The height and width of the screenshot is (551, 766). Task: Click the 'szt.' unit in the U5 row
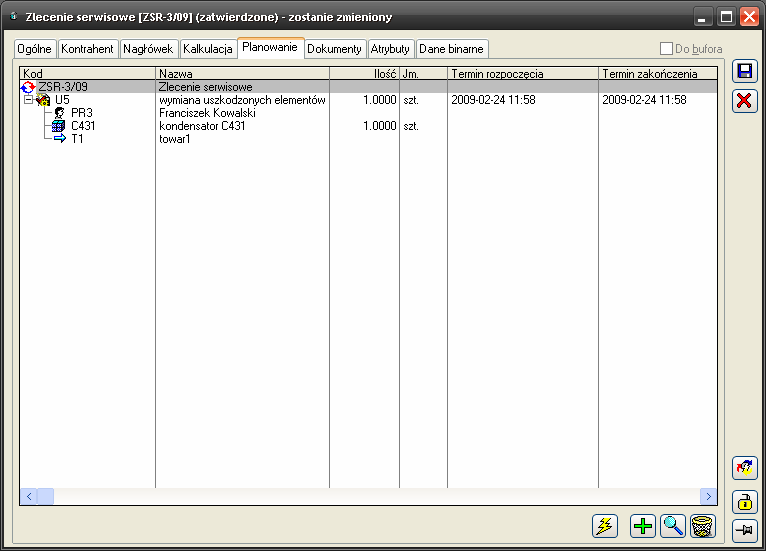(x=411, y=100)
